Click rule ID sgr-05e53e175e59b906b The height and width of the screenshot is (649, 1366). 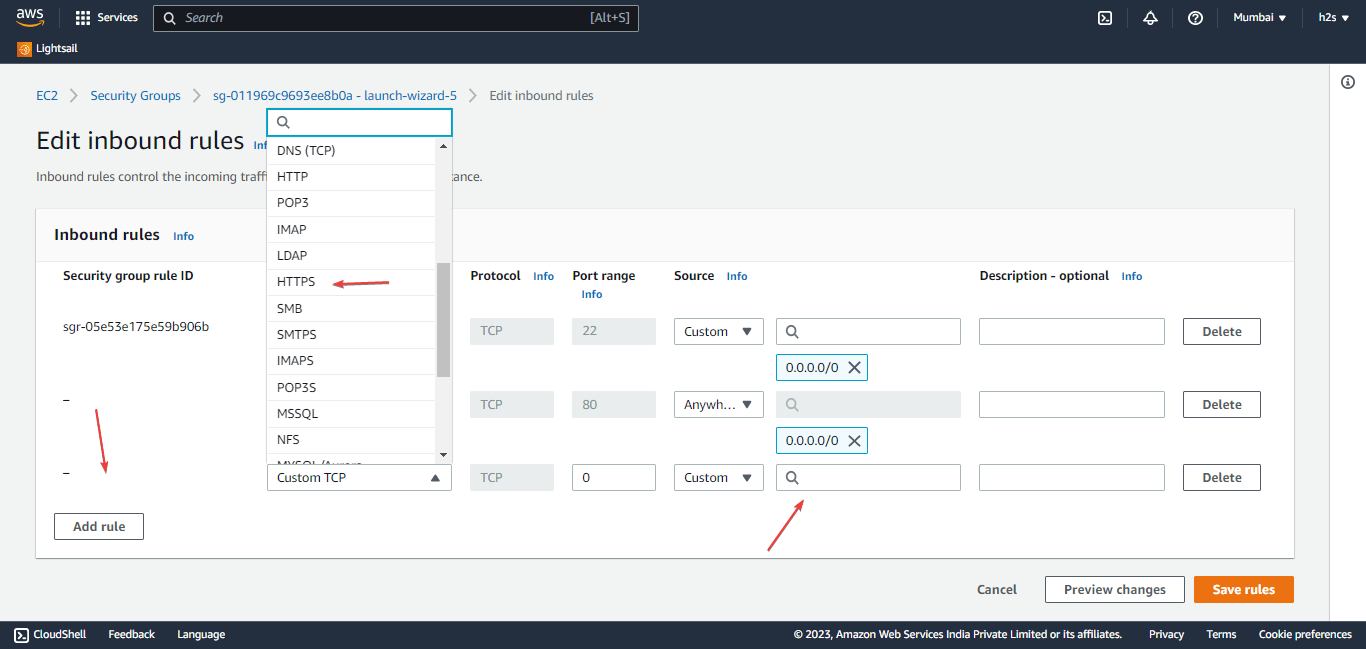point(136,327)
